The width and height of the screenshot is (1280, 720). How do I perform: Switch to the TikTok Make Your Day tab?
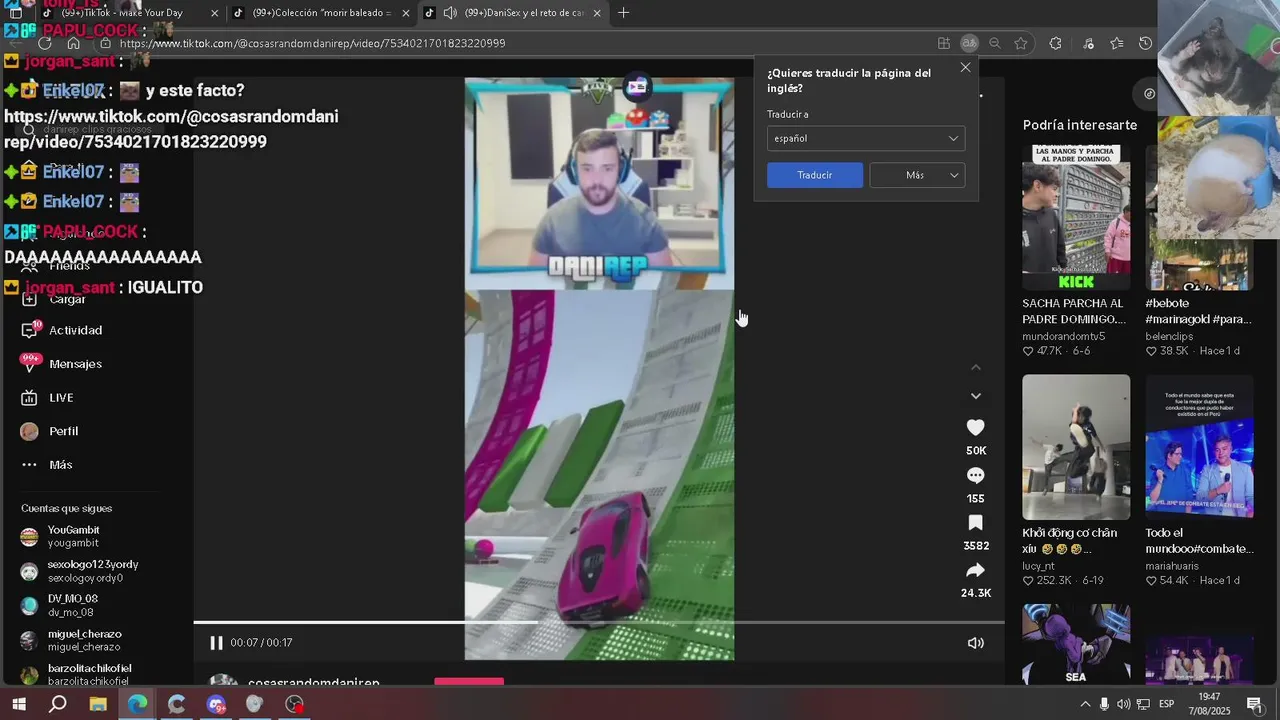[130, 13]
